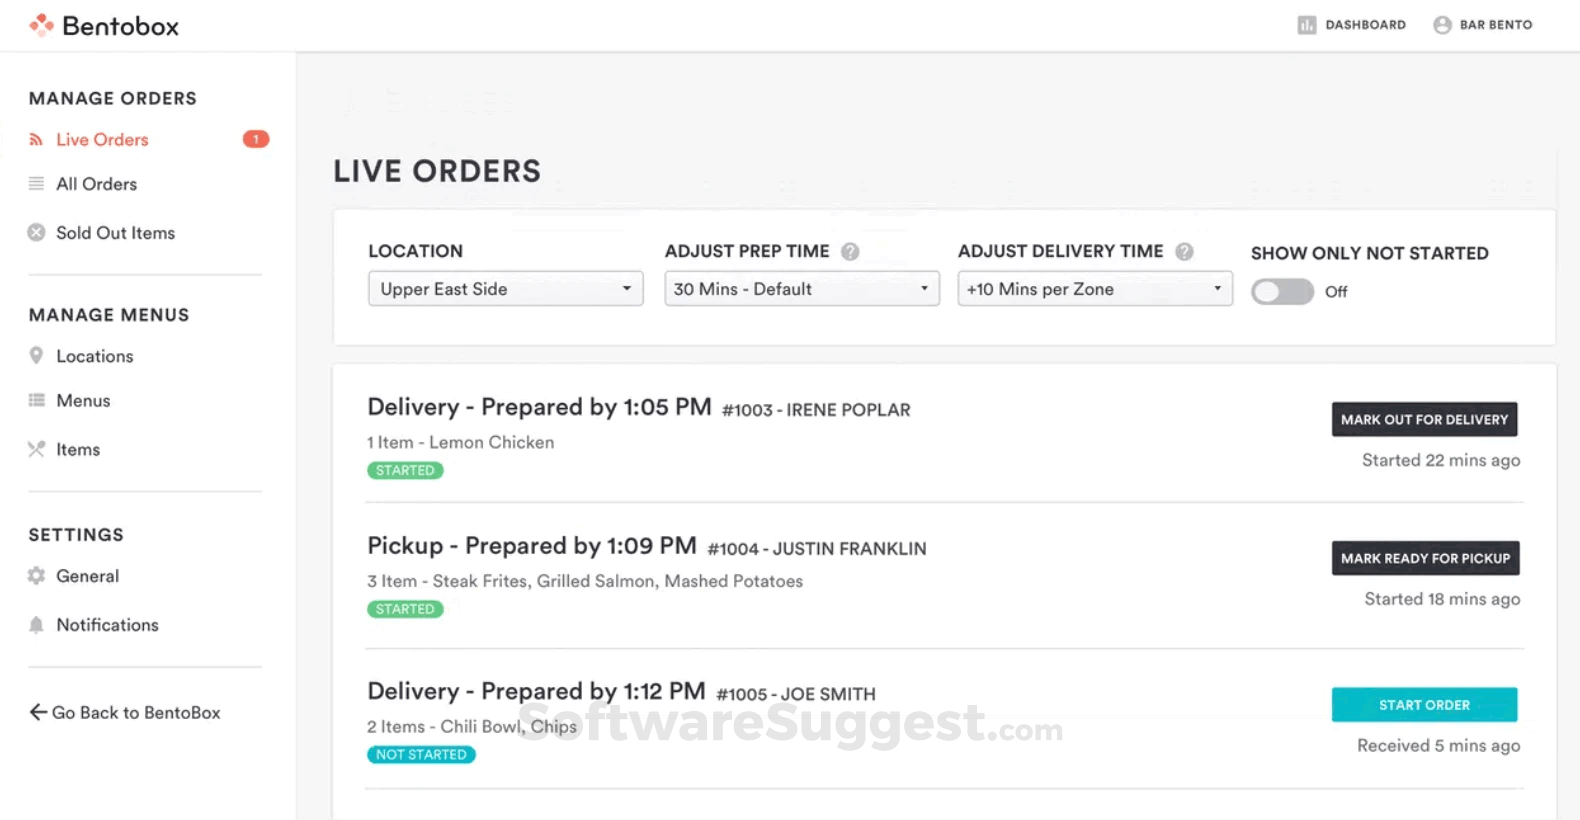
Task: Click the Locations pin icon
Action: click(x=36, y=356)
